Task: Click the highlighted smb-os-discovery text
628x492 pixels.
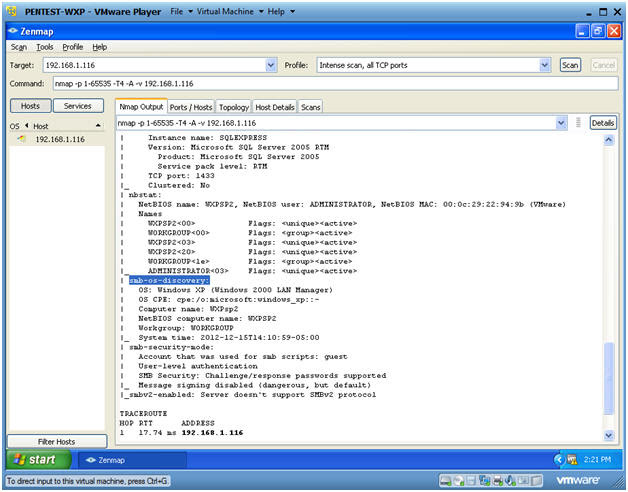Action: 169,280
